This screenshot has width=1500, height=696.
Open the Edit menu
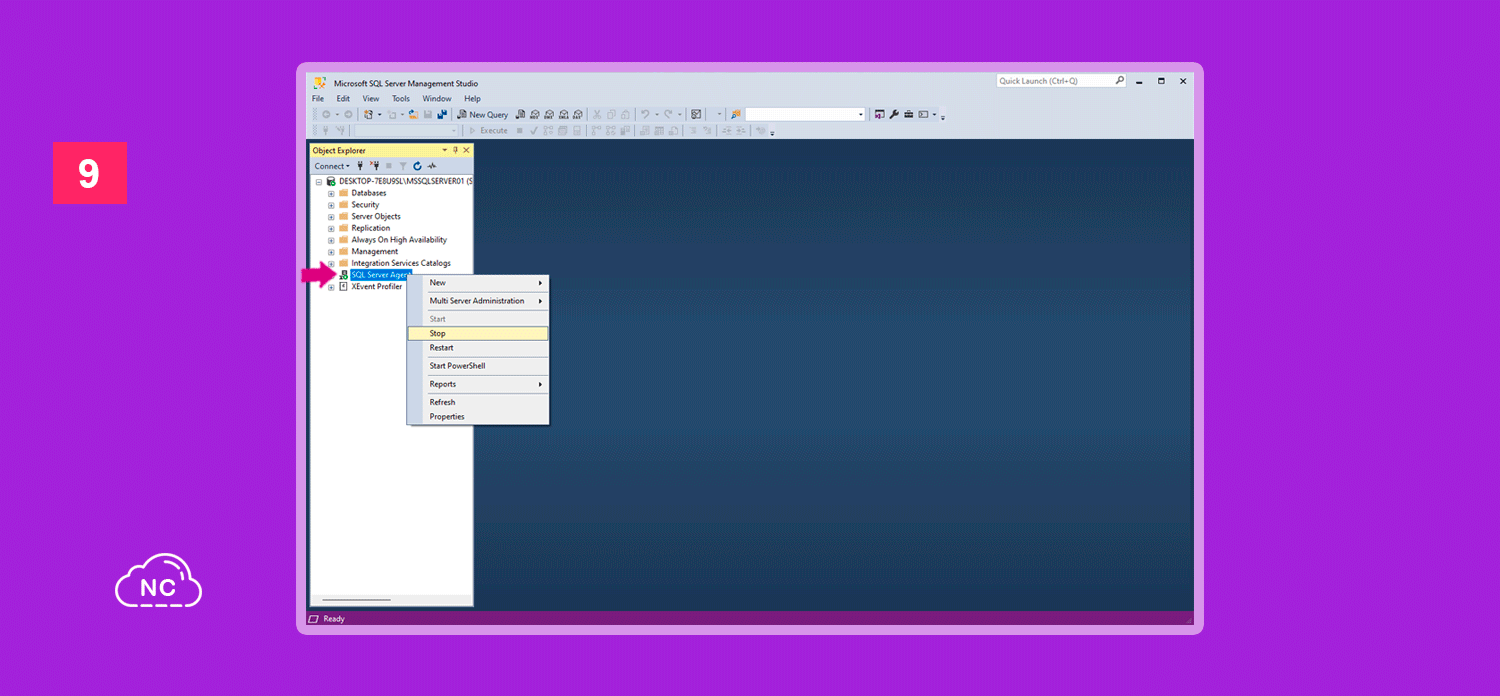click(x=343, y=99)
